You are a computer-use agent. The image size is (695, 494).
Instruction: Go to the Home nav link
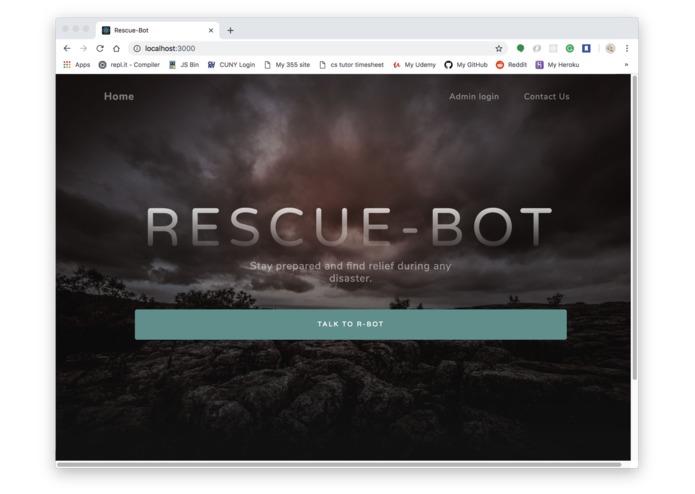tap(119, 96)
